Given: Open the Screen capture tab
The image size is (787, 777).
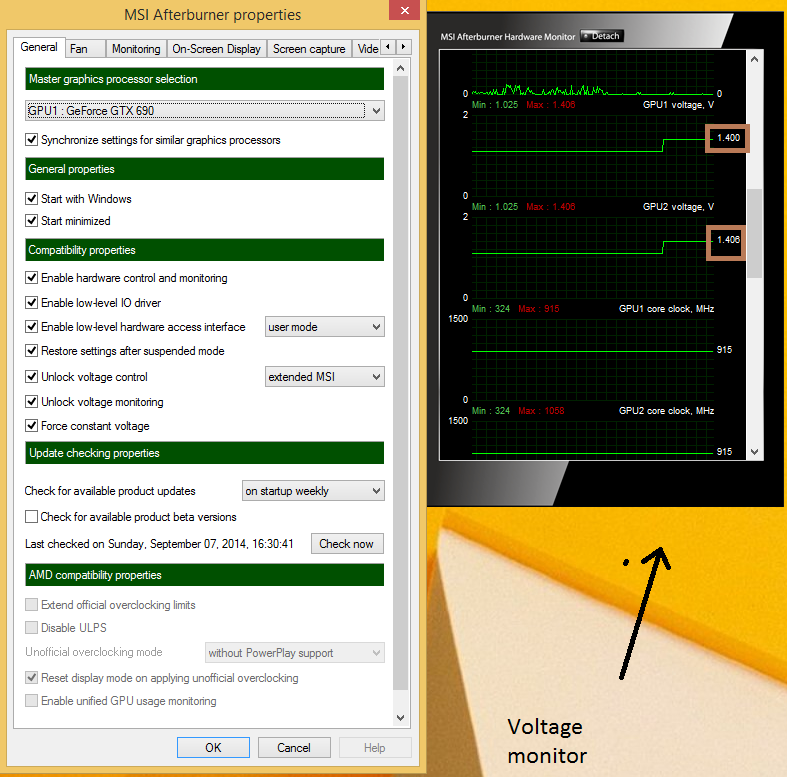Looking at the screenshot, I should tap(309, 49).
